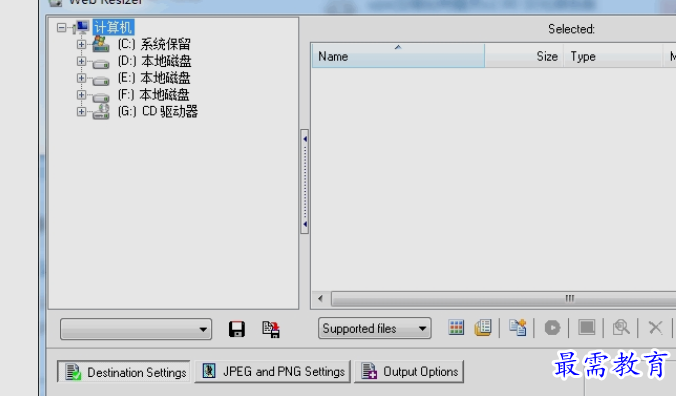Select (G:) CD 驱动器 in tree
Viewport: 676px width, 396px height.
[x=158, y=112]
